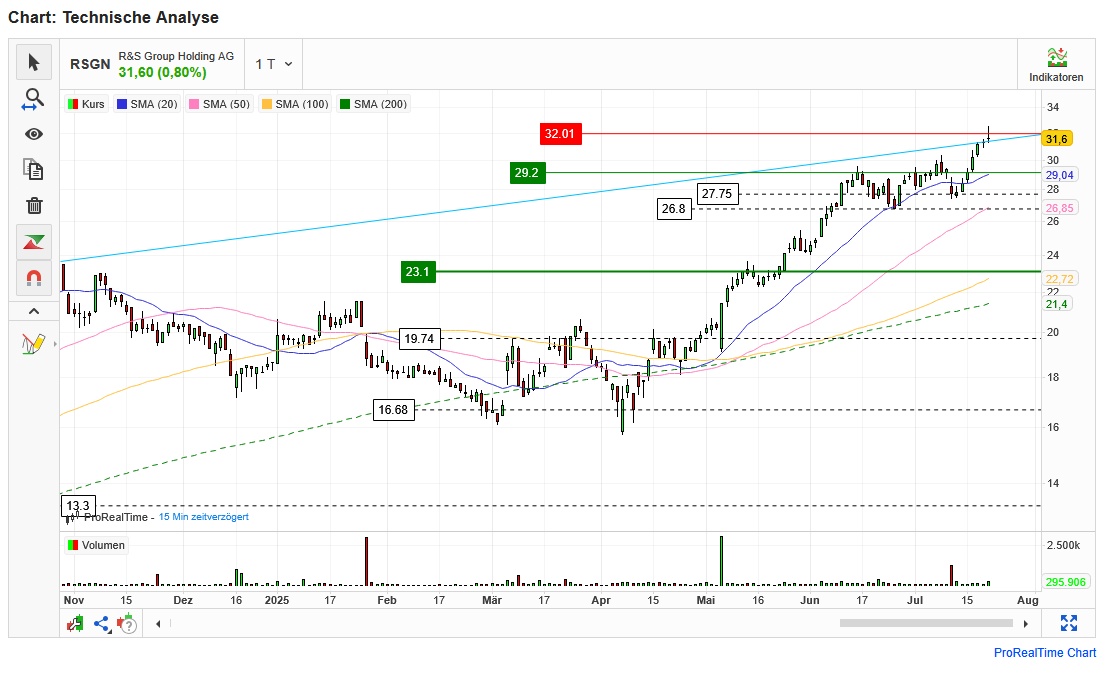
Task: Click the right scroll arrow of the timeline
Action: click(x=1026, y=623)
